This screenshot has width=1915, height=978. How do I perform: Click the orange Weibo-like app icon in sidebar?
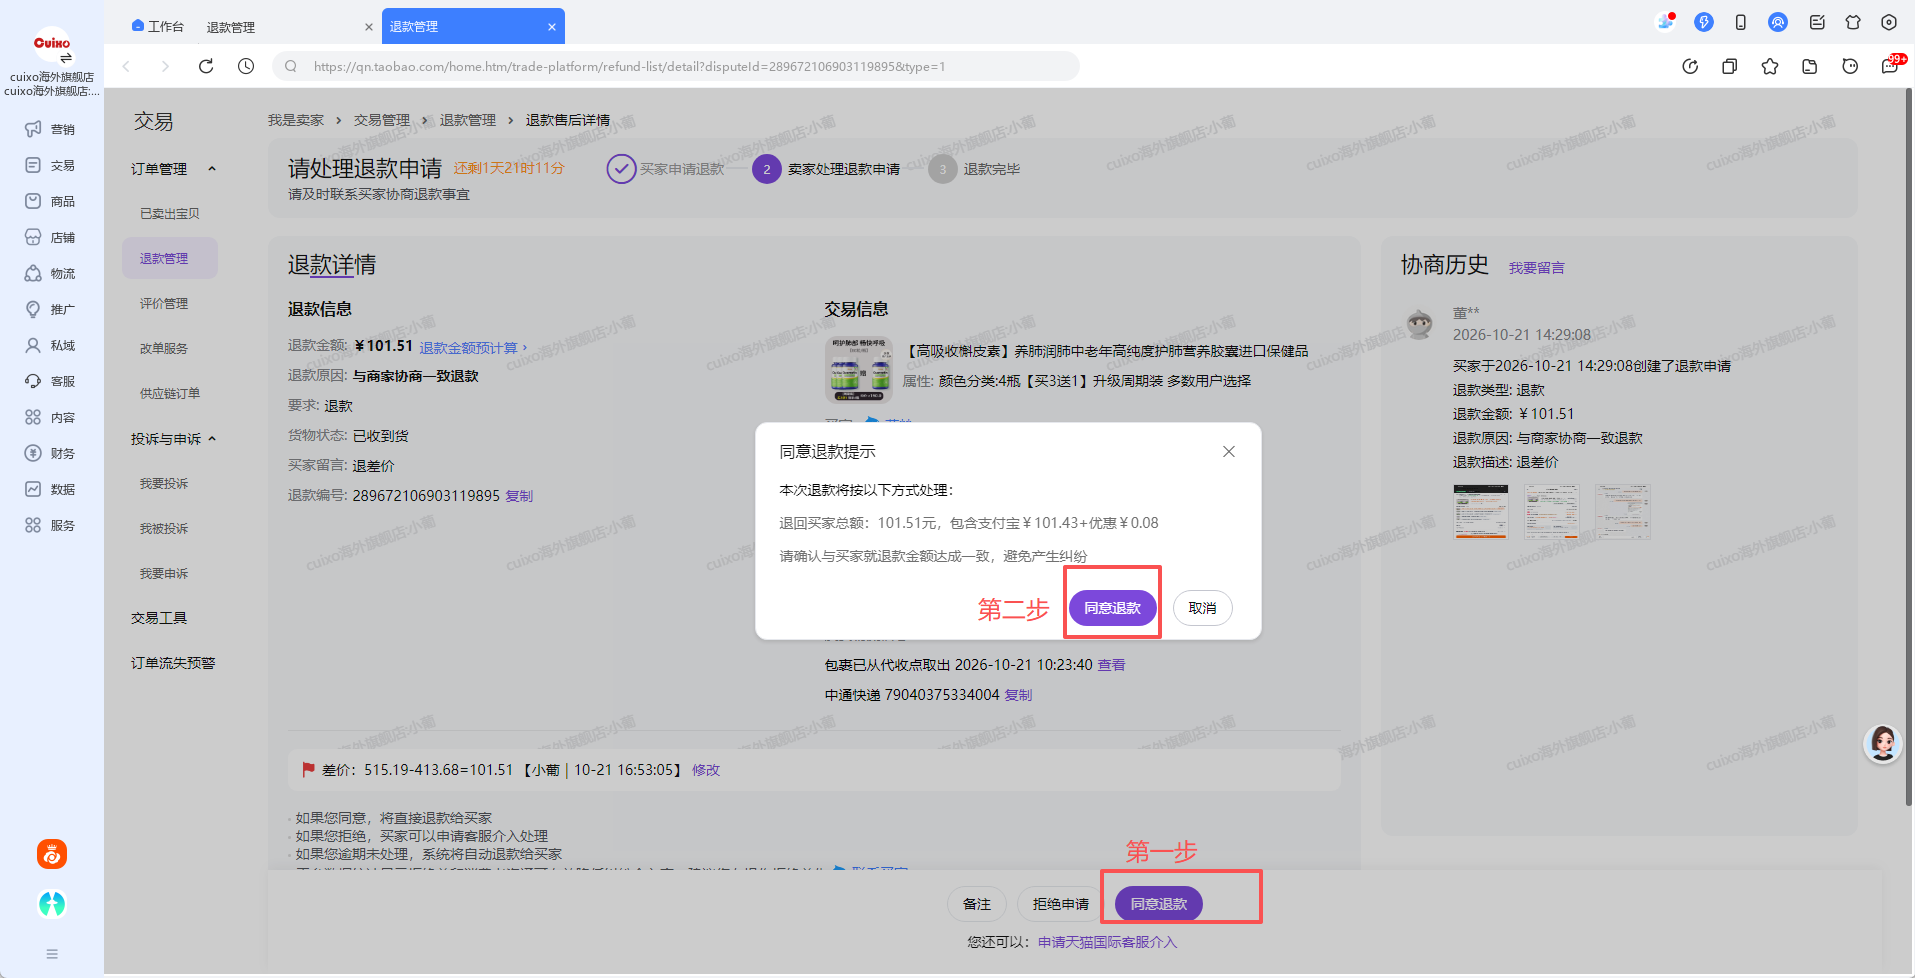click(52, 854)
